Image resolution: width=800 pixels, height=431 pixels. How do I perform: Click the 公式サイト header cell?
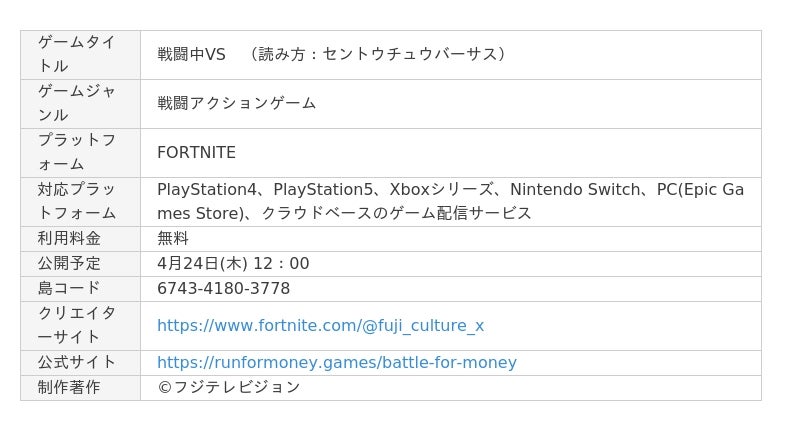click(x=81, y=363)
